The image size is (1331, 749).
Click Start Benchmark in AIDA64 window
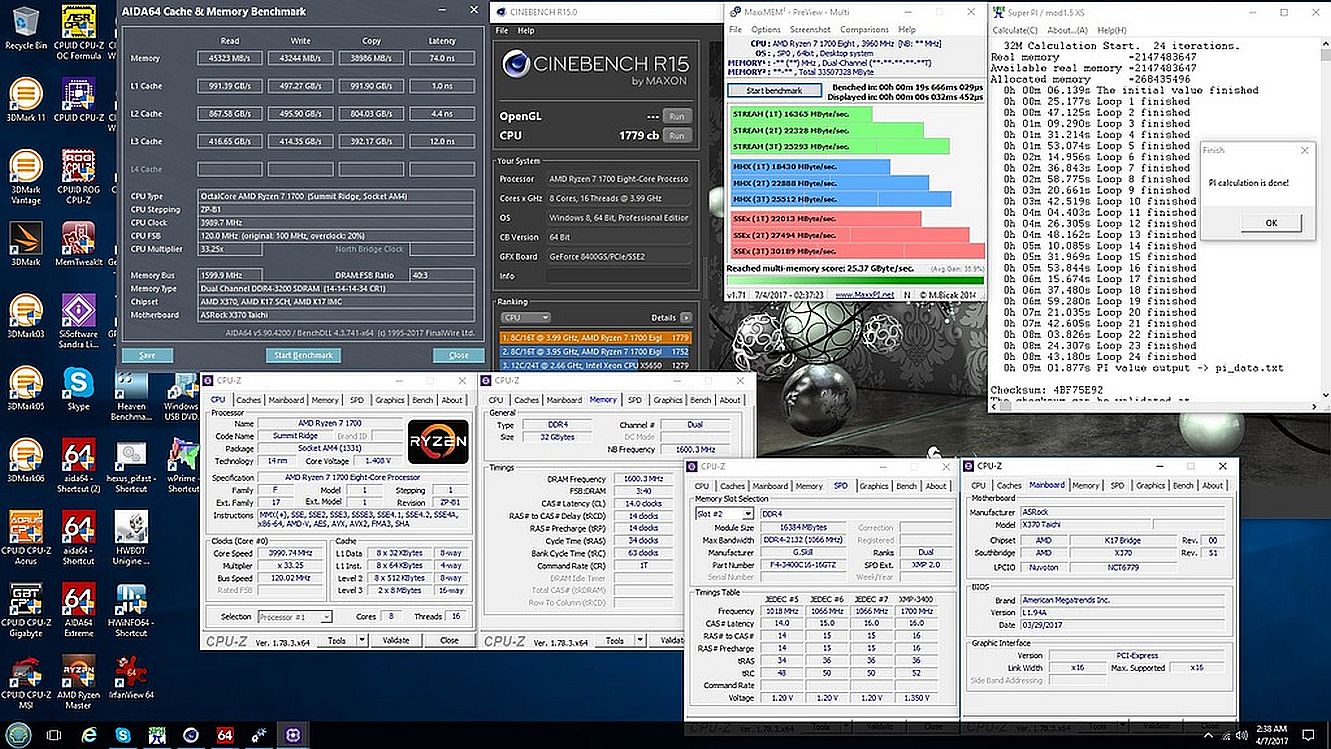pyautogui.click(x=304, y=355)
